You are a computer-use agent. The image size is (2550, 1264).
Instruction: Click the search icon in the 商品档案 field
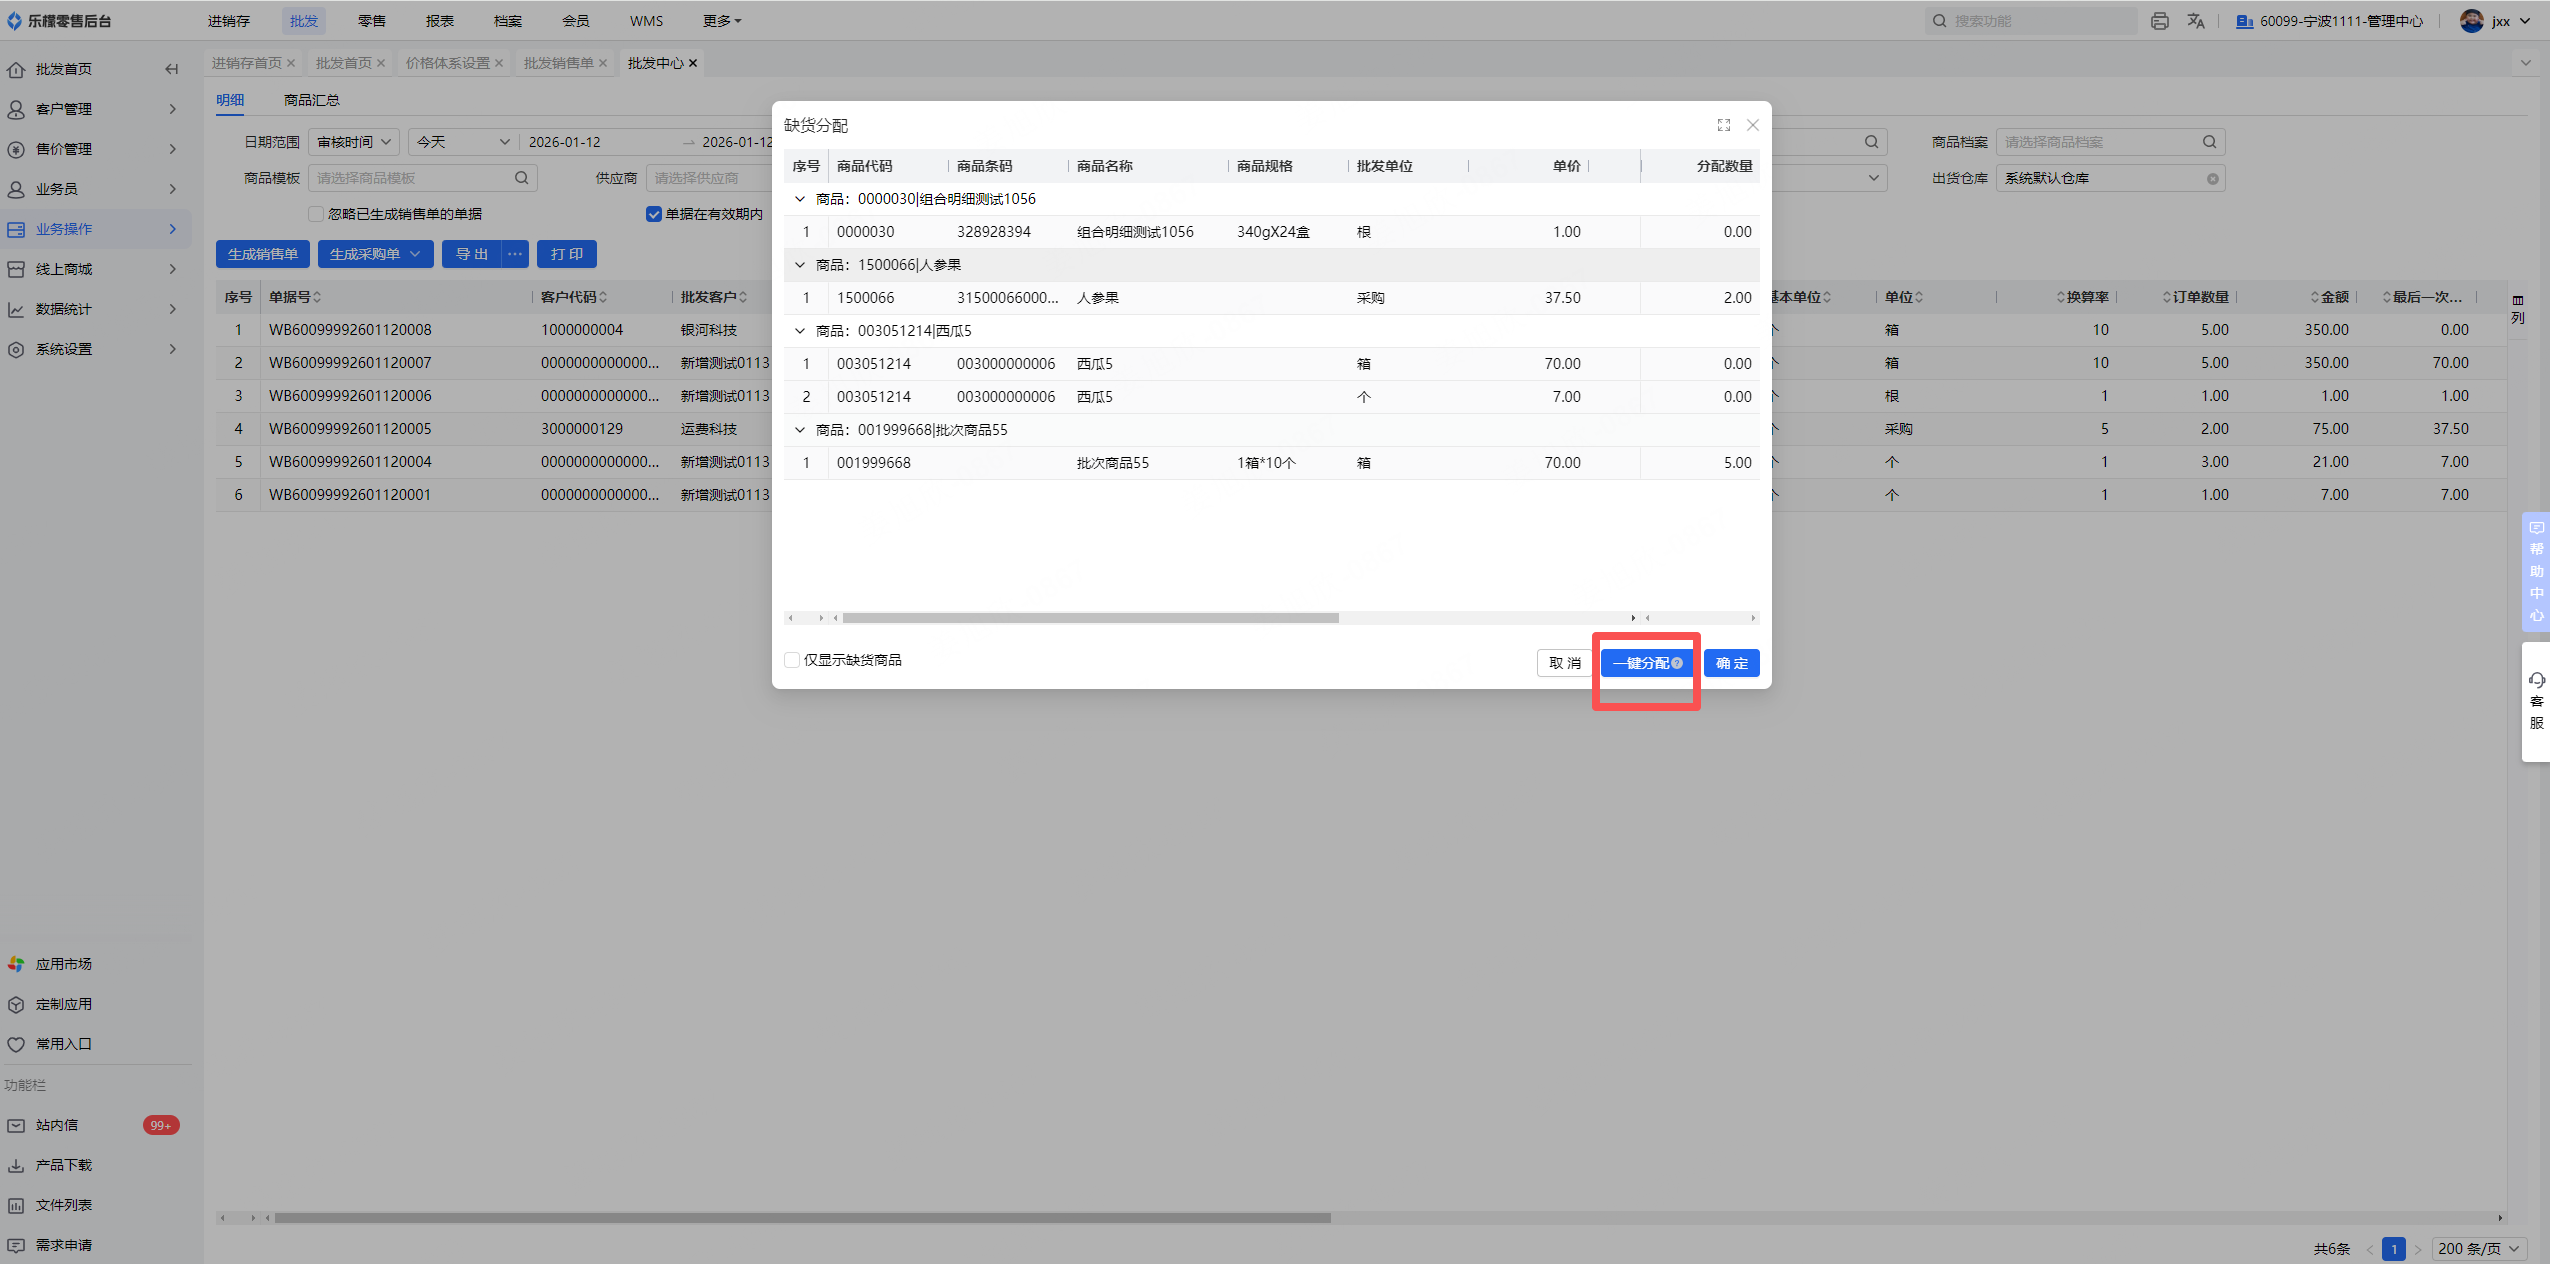tap(2209, 142)
